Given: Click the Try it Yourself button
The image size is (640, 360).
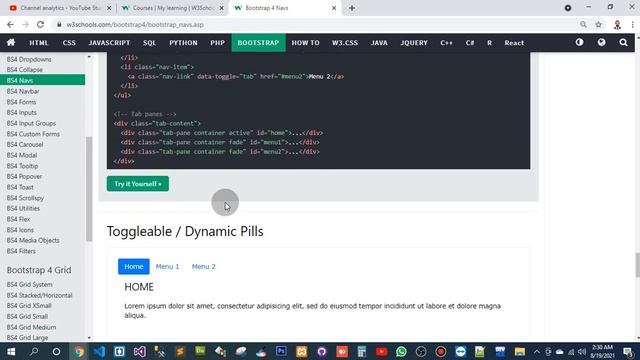Looking at the screenshot, I should tap(138, 184).
